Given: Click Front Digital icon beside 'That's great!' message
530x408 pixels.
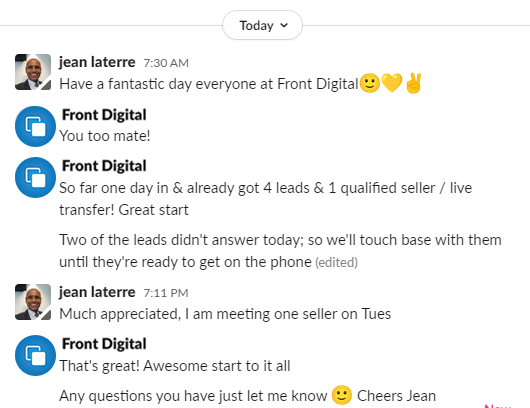Looking at the screenshot, I should pyautogui.click(x=35, y=355).
